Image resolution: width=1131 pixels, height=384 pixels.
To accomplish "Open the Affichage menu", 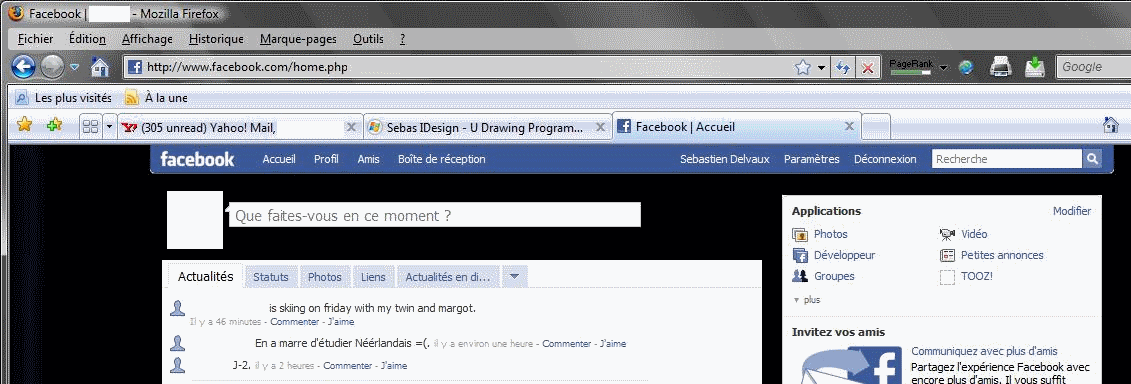I will coord(147,39).
